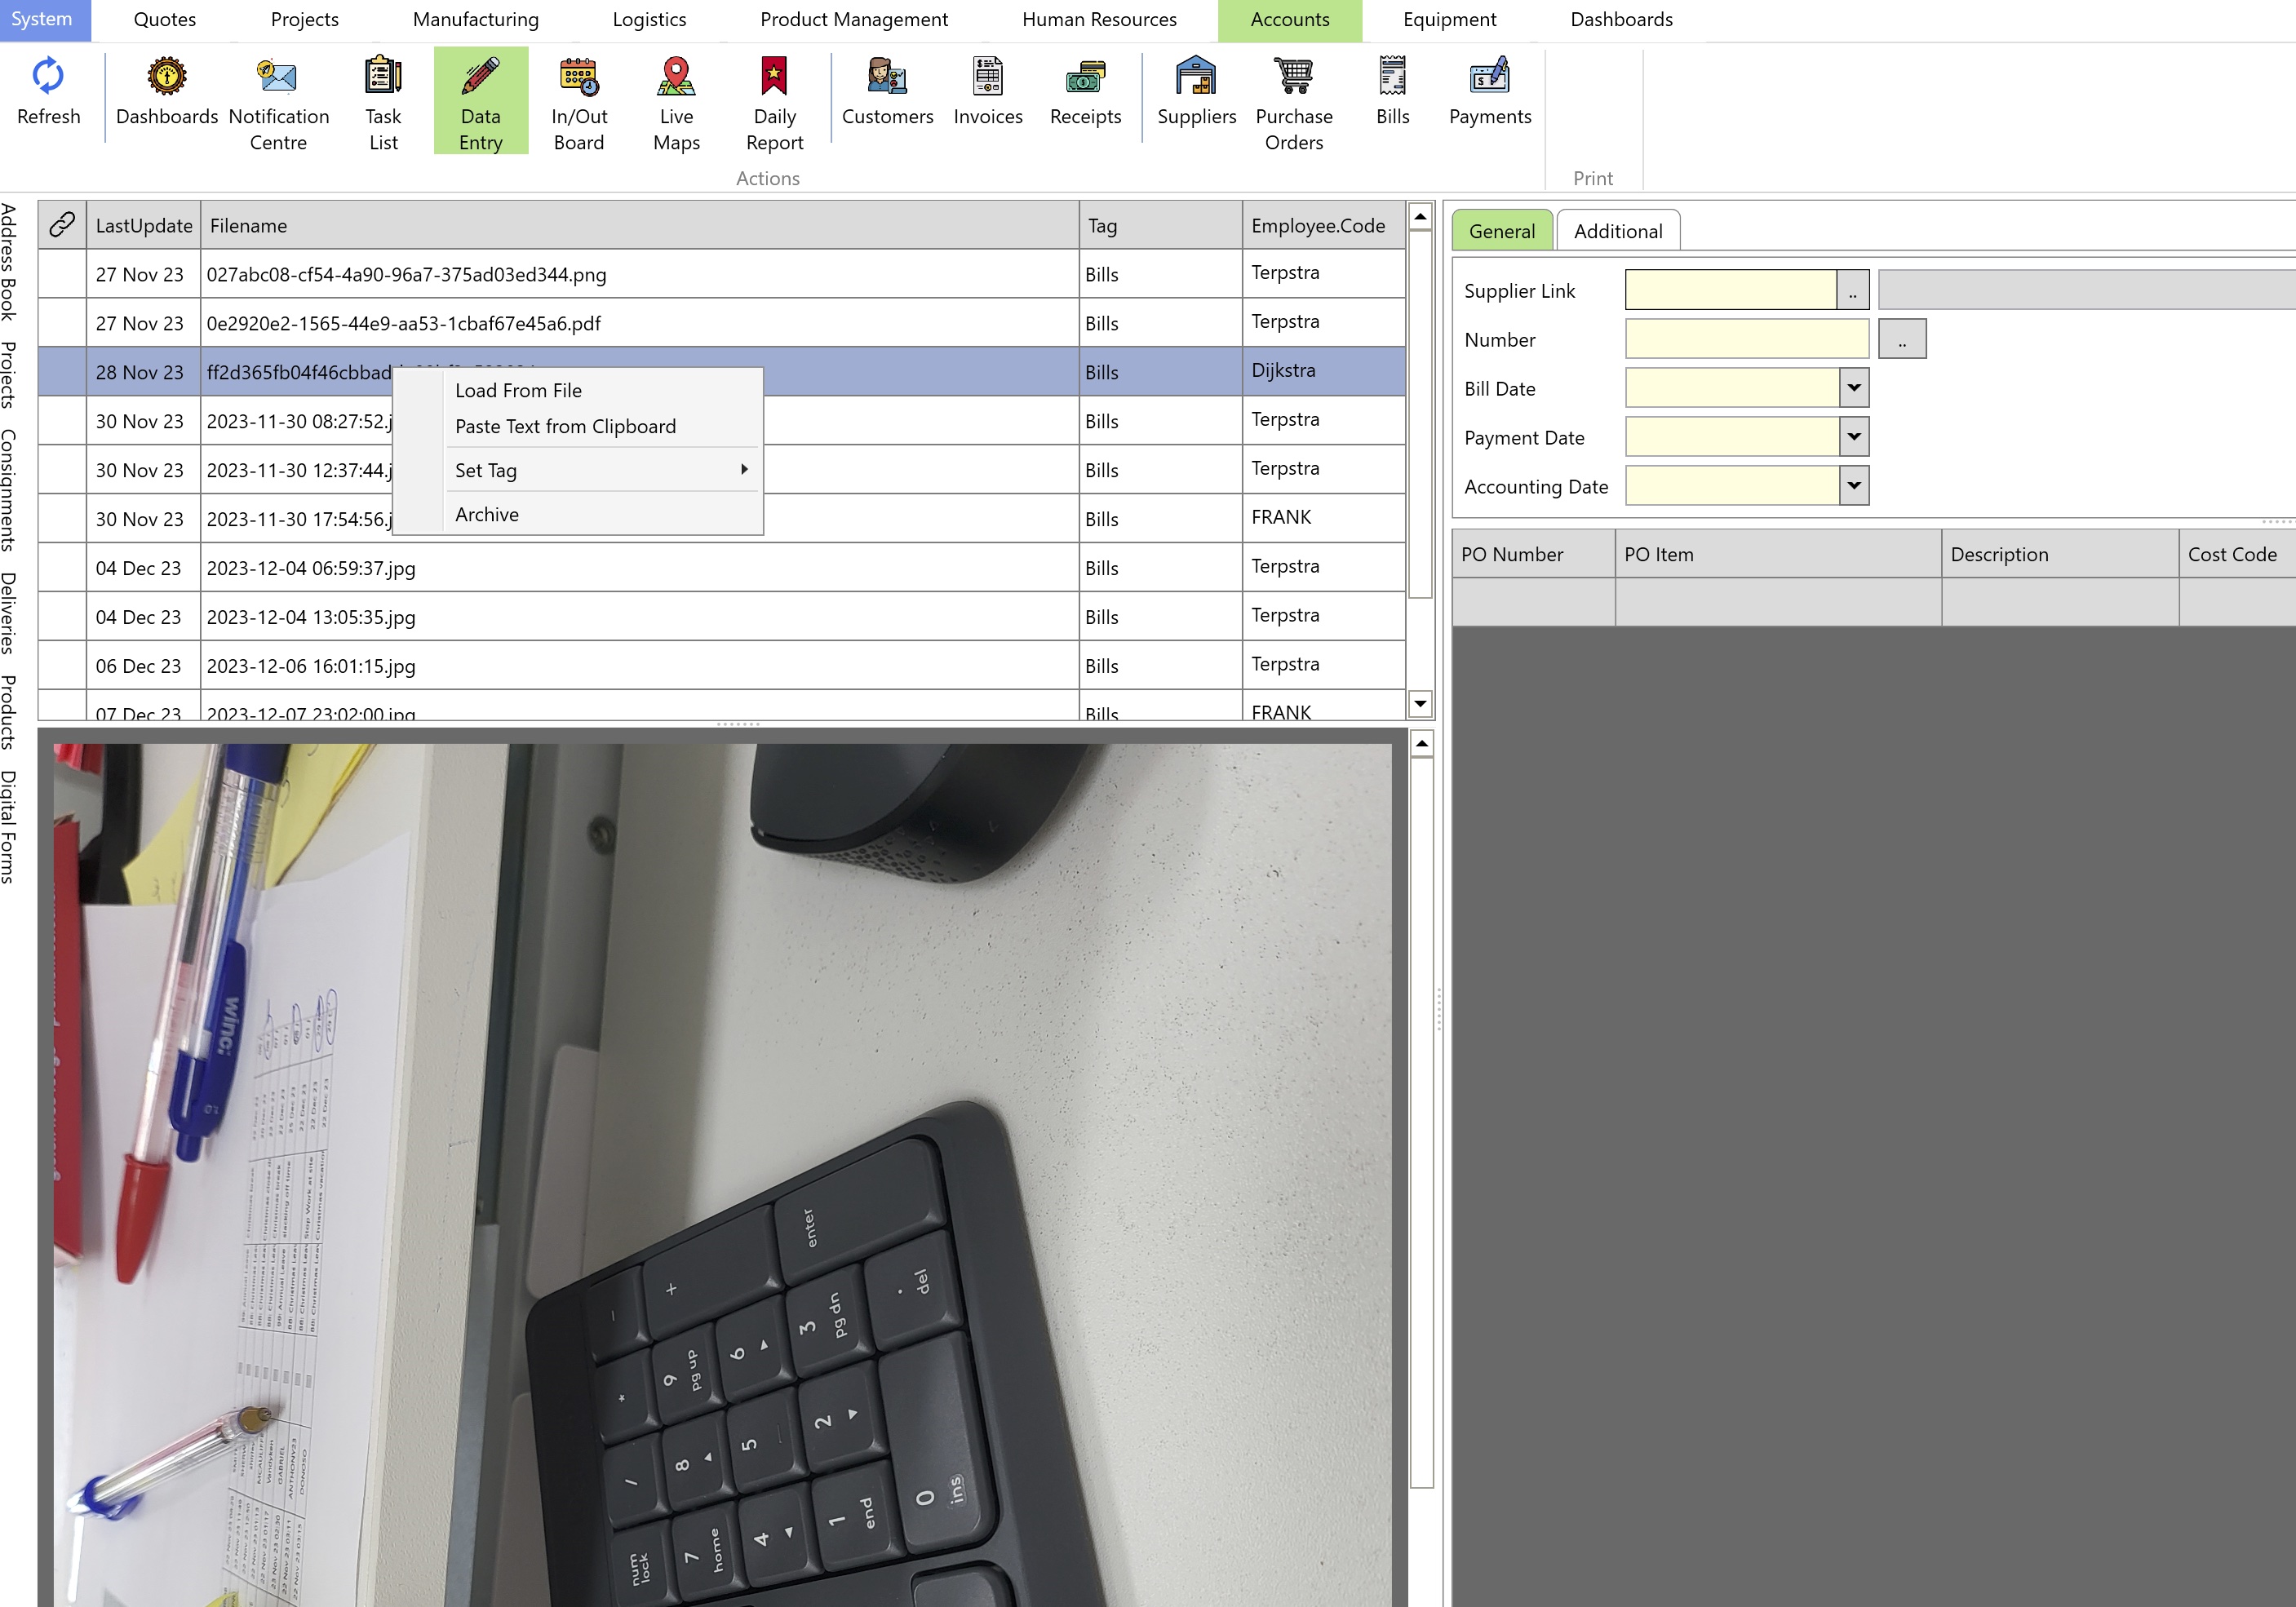Open Live Maps
The width and height of the screenshot is (2296, 1607).
click(676, 102)
